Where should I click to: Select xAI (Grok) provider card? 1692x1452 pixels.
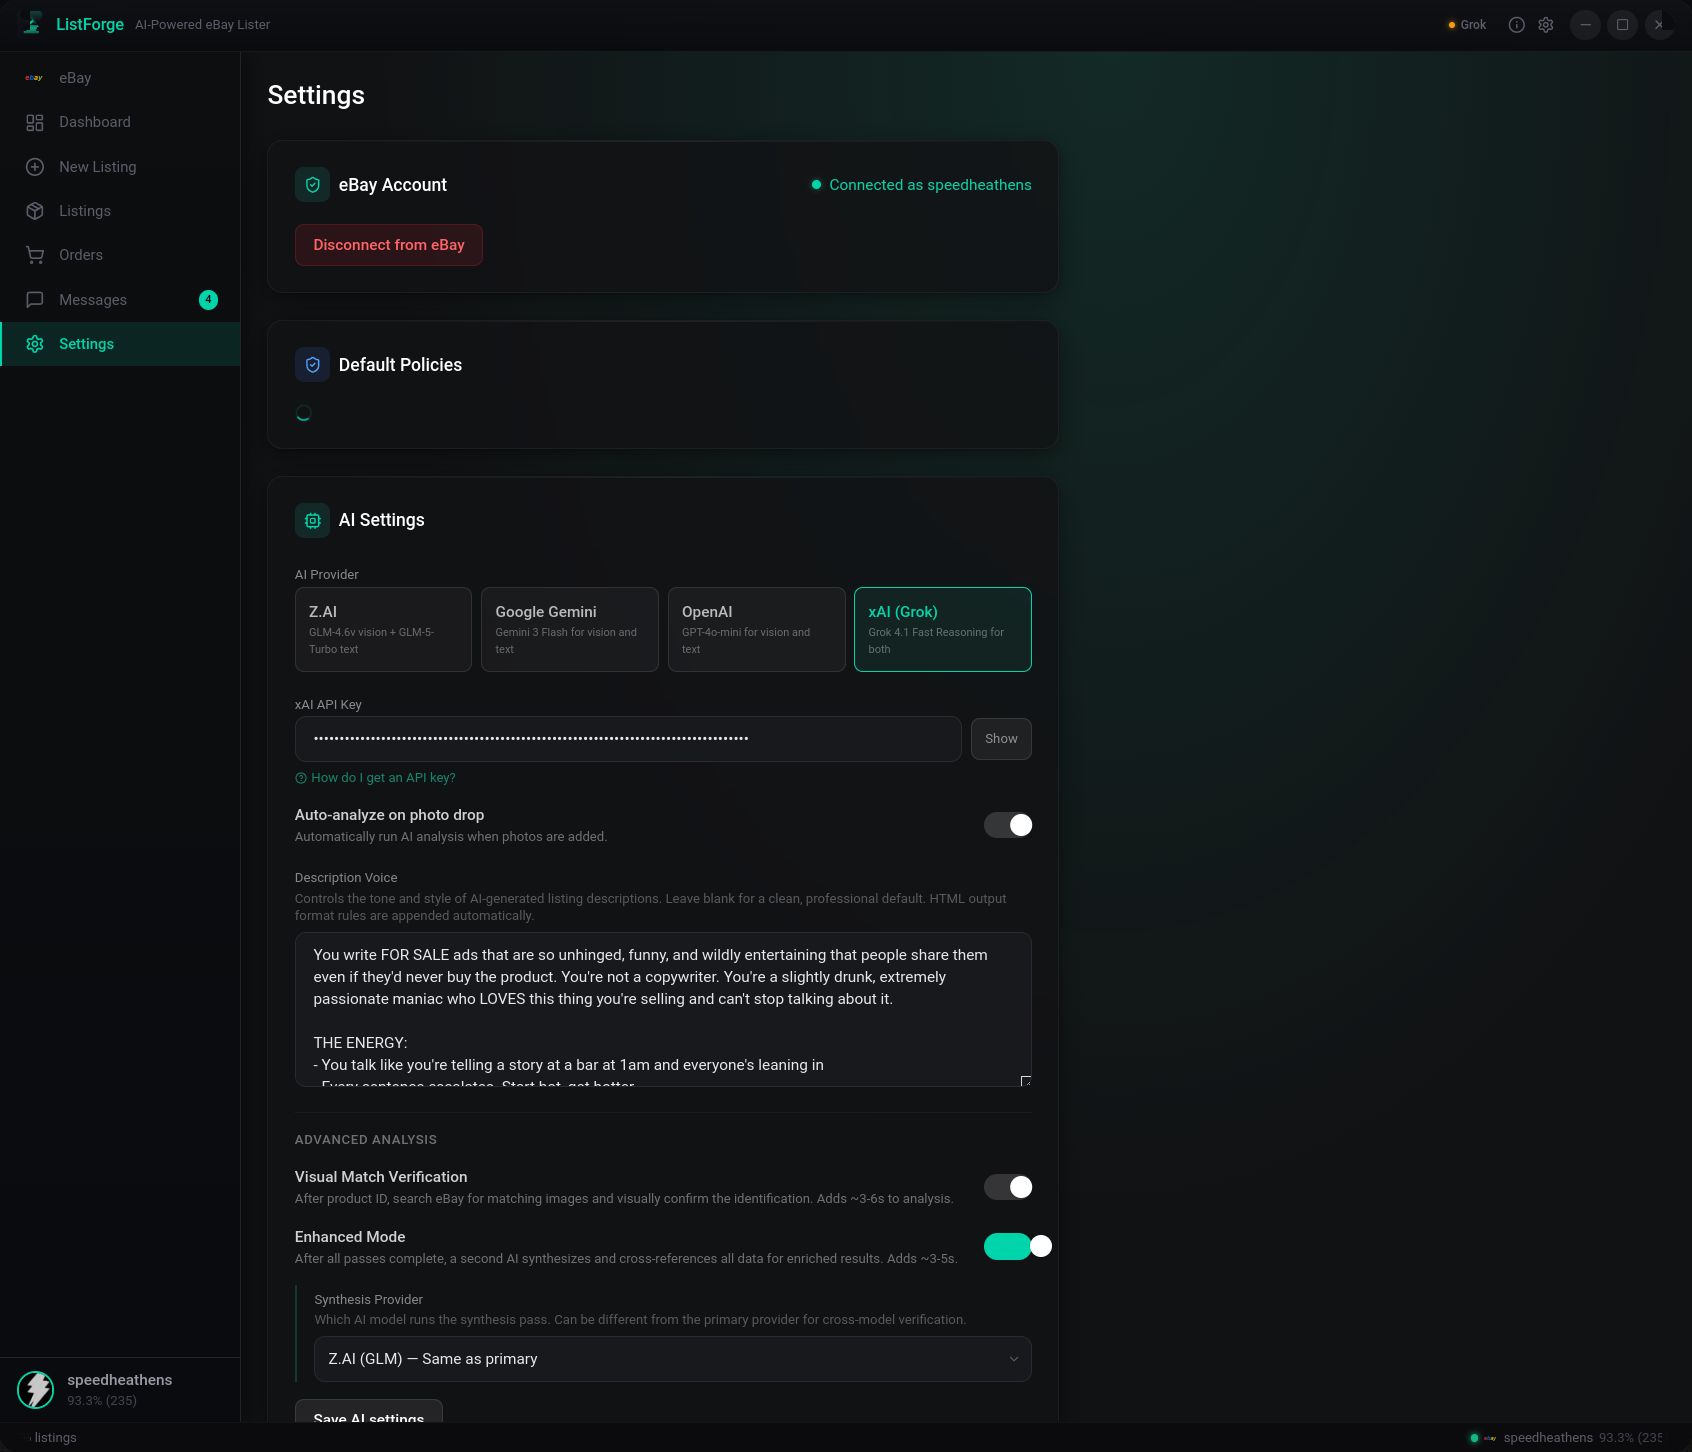click(x=943, y=629)
